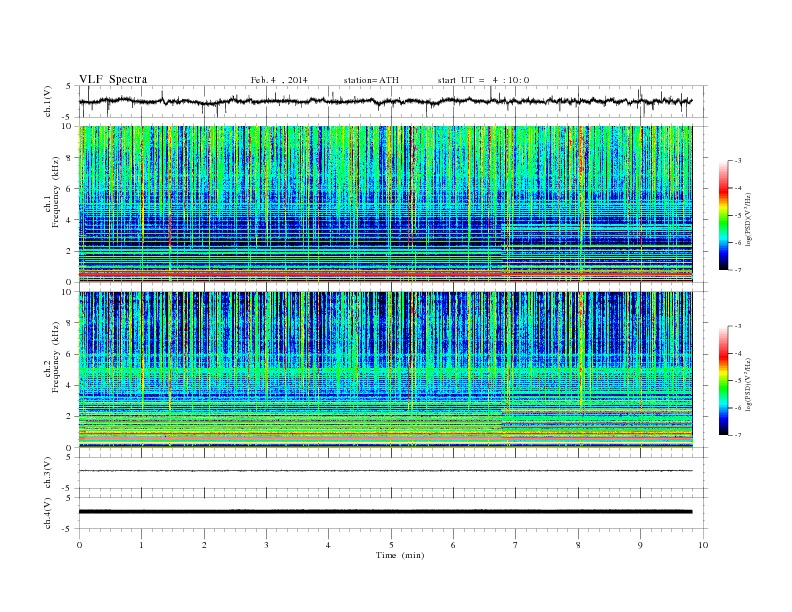
Task: Click time axis tick label "9"
Action: [x=640, y=545]
